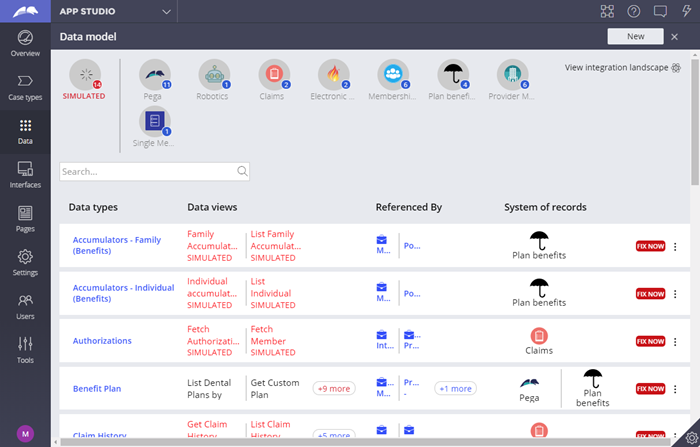The width and height of the screenshot is (700, 447).
Task: Click the vertical scrollbar
Action: point(695,121)
